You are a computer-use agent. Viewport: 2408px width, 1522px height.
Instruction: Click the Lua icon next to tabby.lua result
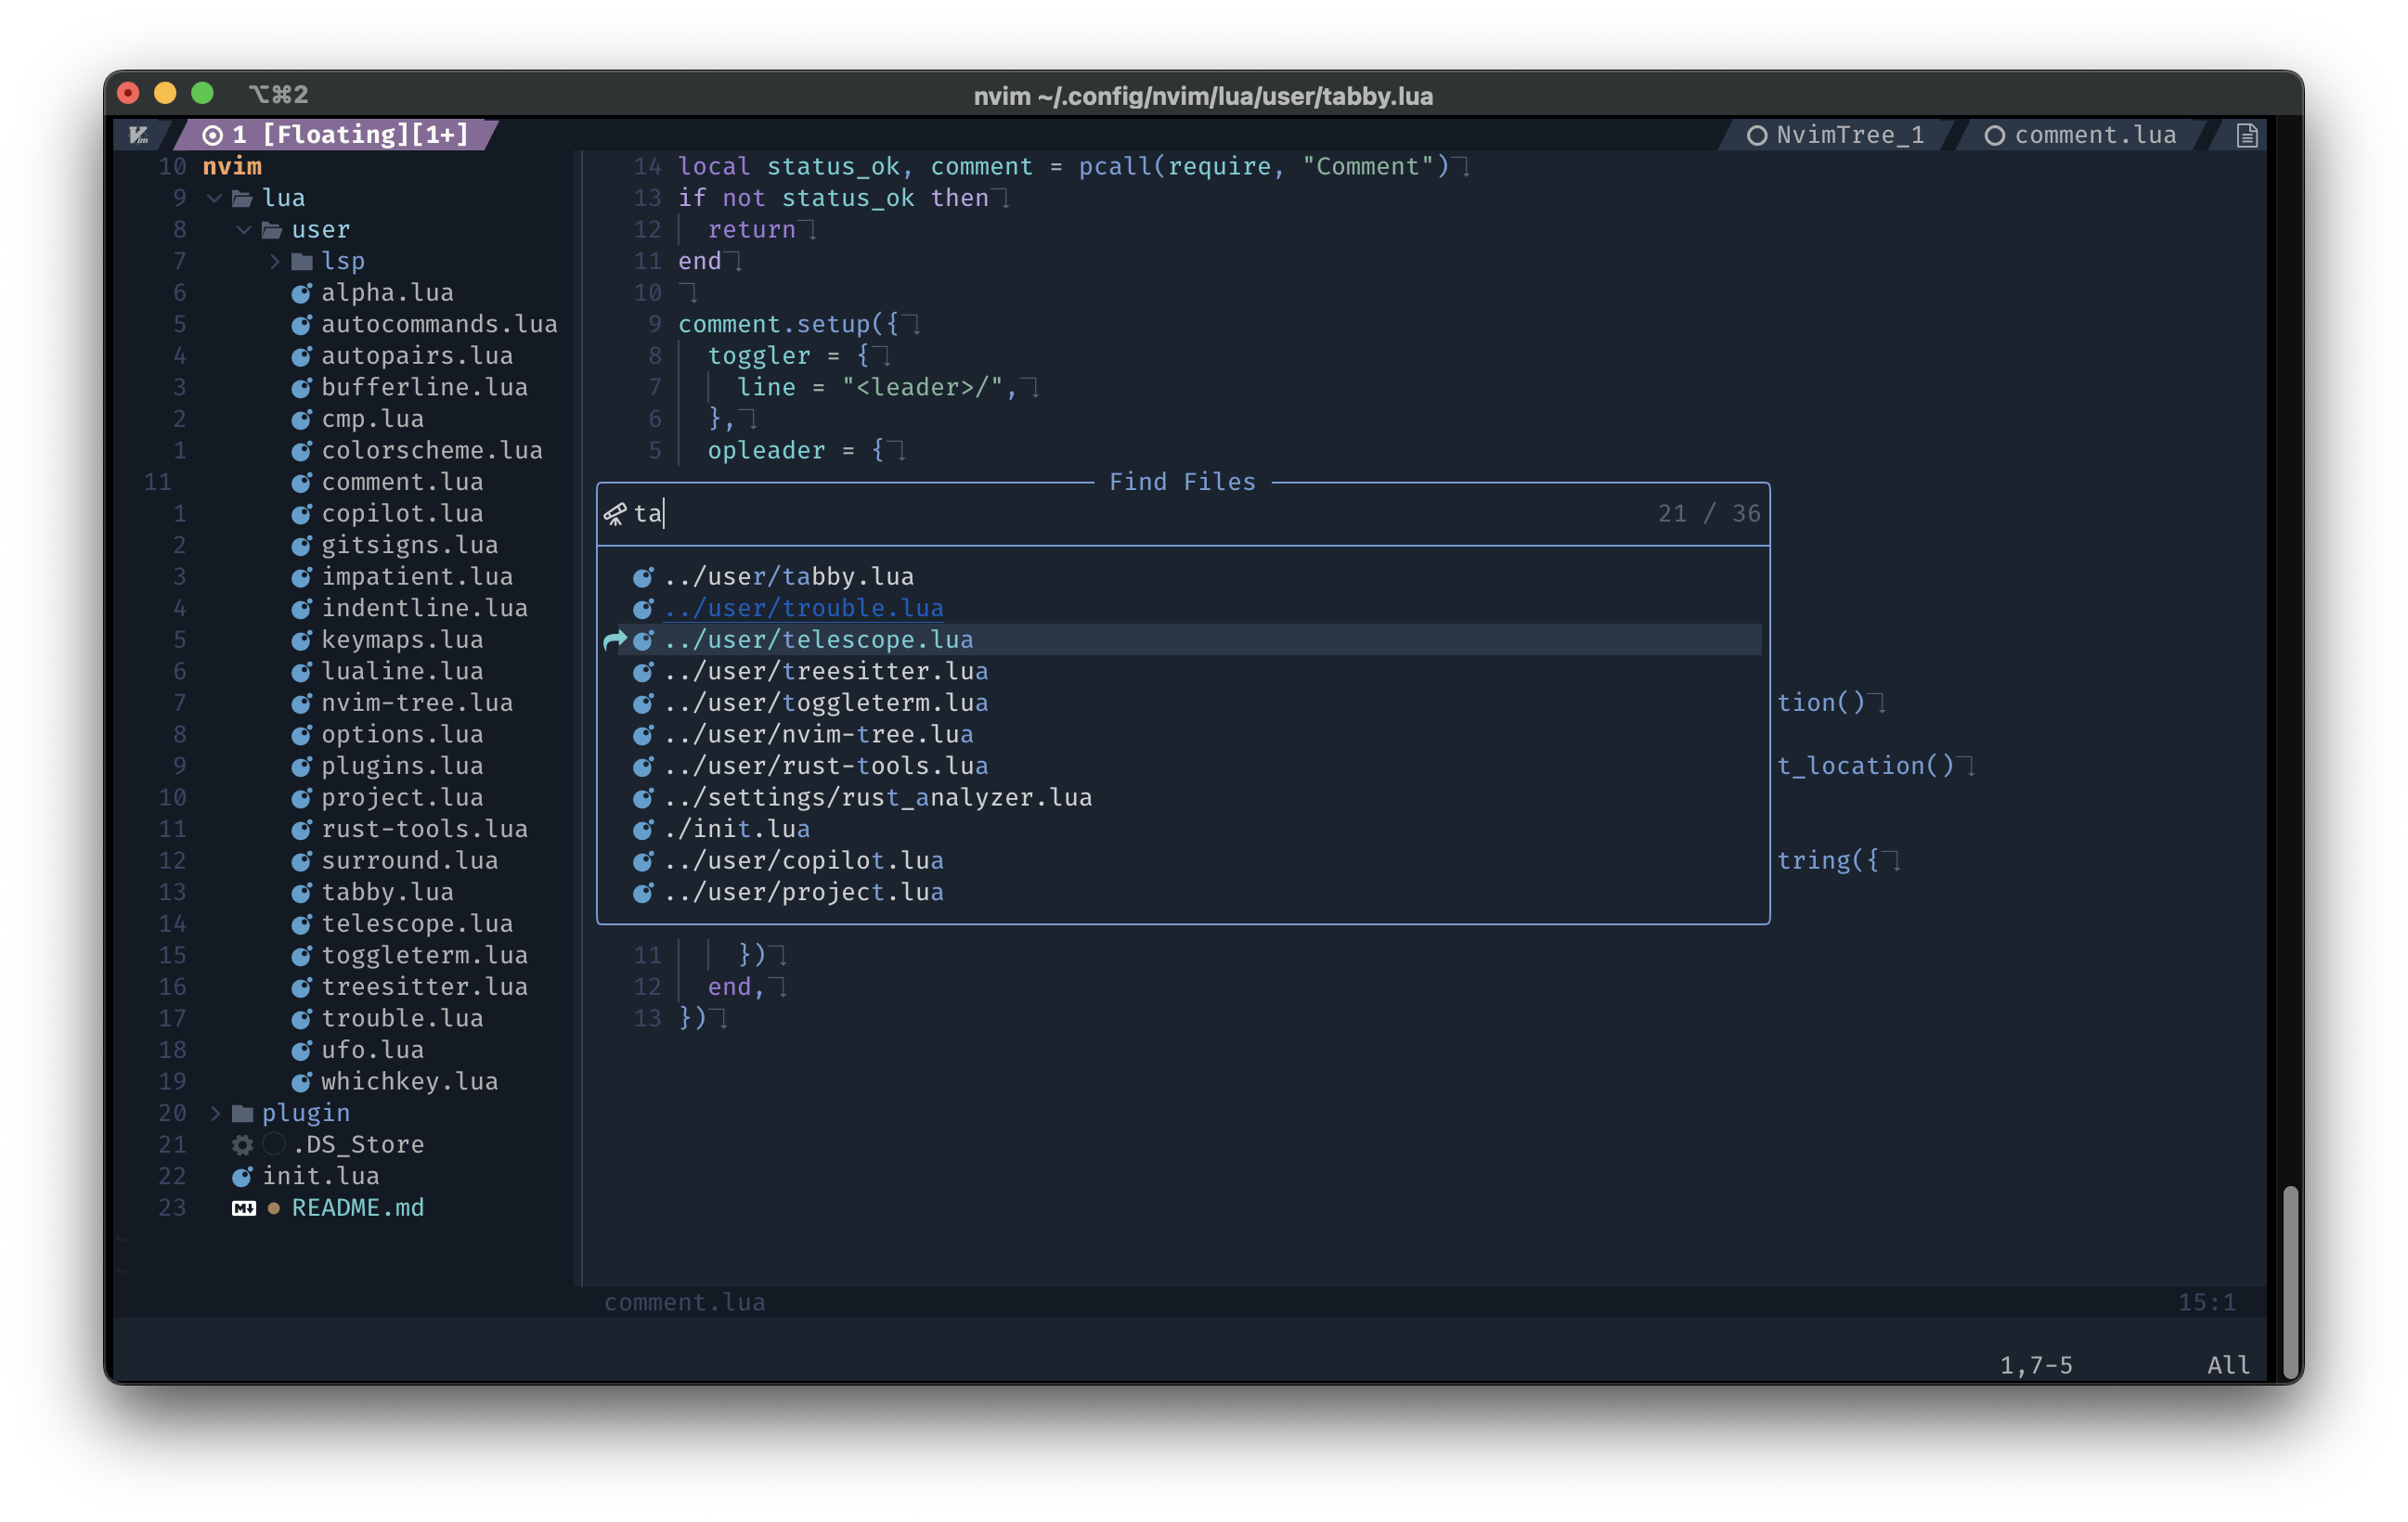pyautogui.click(x=643, y=577)
